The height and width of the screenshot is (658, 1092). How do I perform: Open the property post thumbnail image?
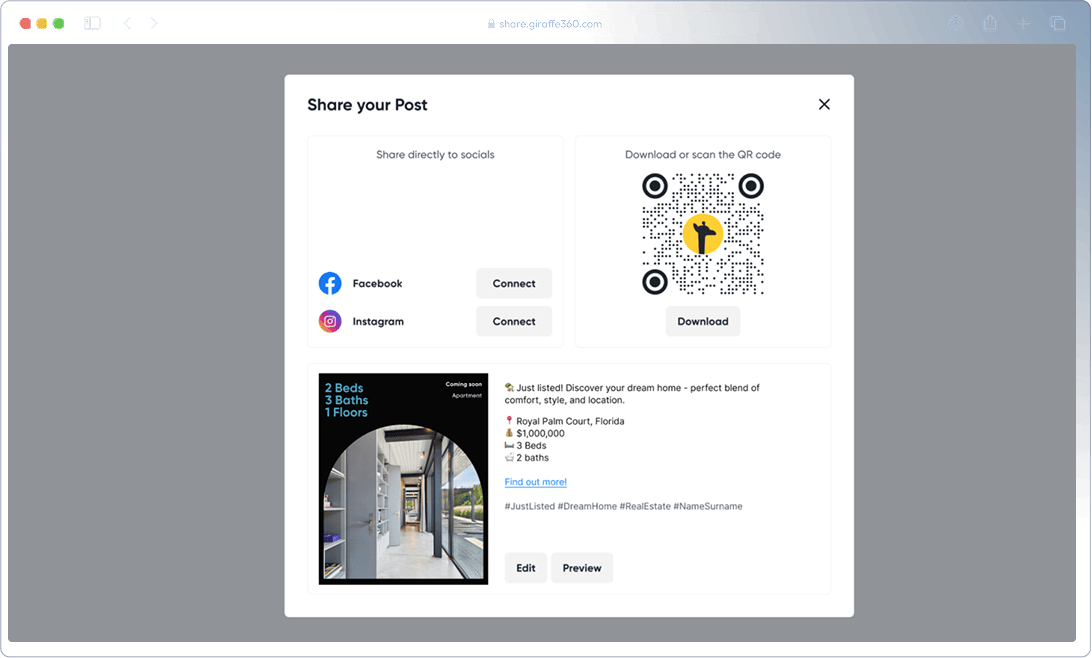coord(403,479)
